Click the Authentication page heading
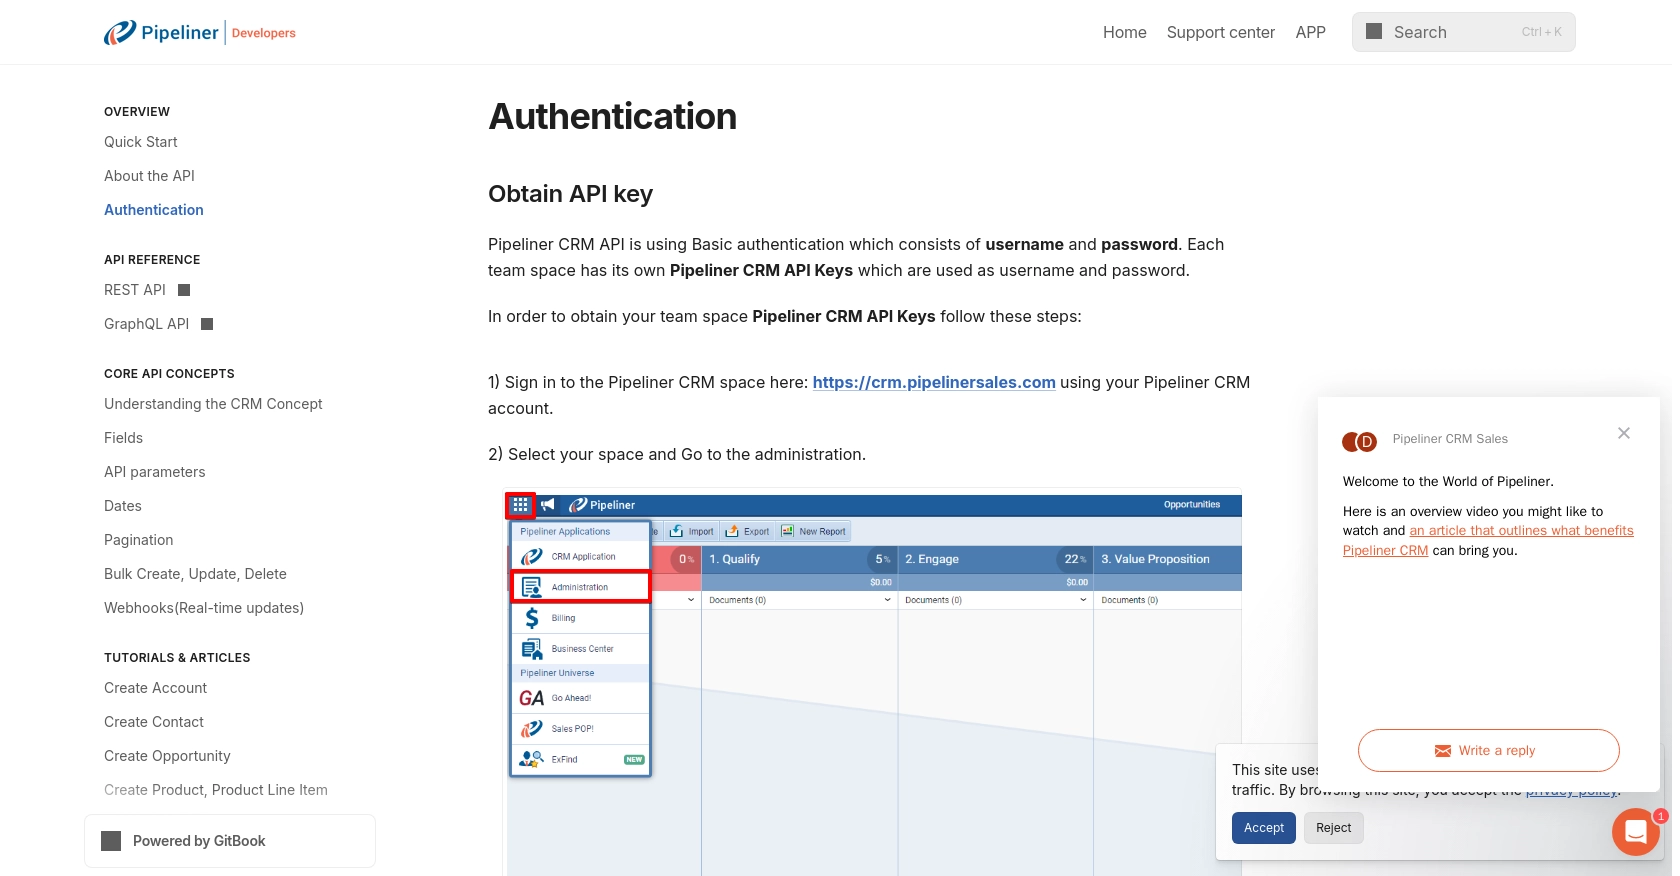Image resolution: width=1680 pixels, height=876 pixels. click(612, 117)
